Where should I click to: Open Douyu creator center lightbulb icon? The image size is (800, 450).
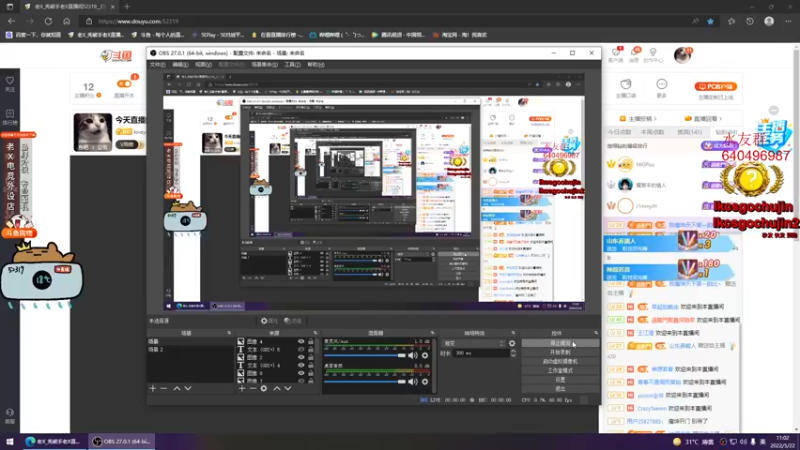coord(653,55)
